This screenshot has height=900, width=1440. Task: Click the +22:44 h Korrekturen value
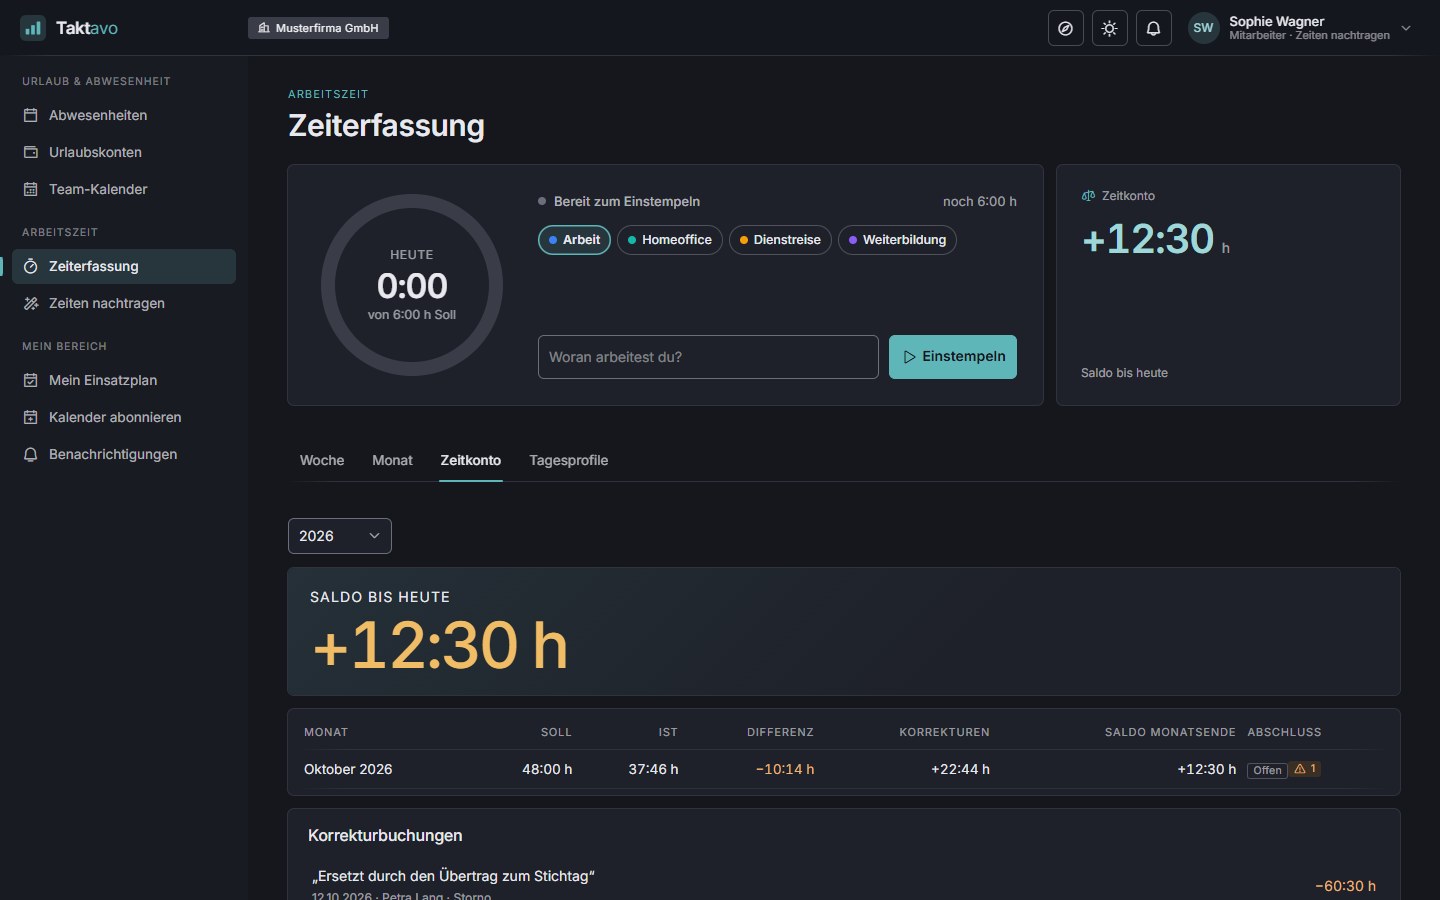click(960, 769)
